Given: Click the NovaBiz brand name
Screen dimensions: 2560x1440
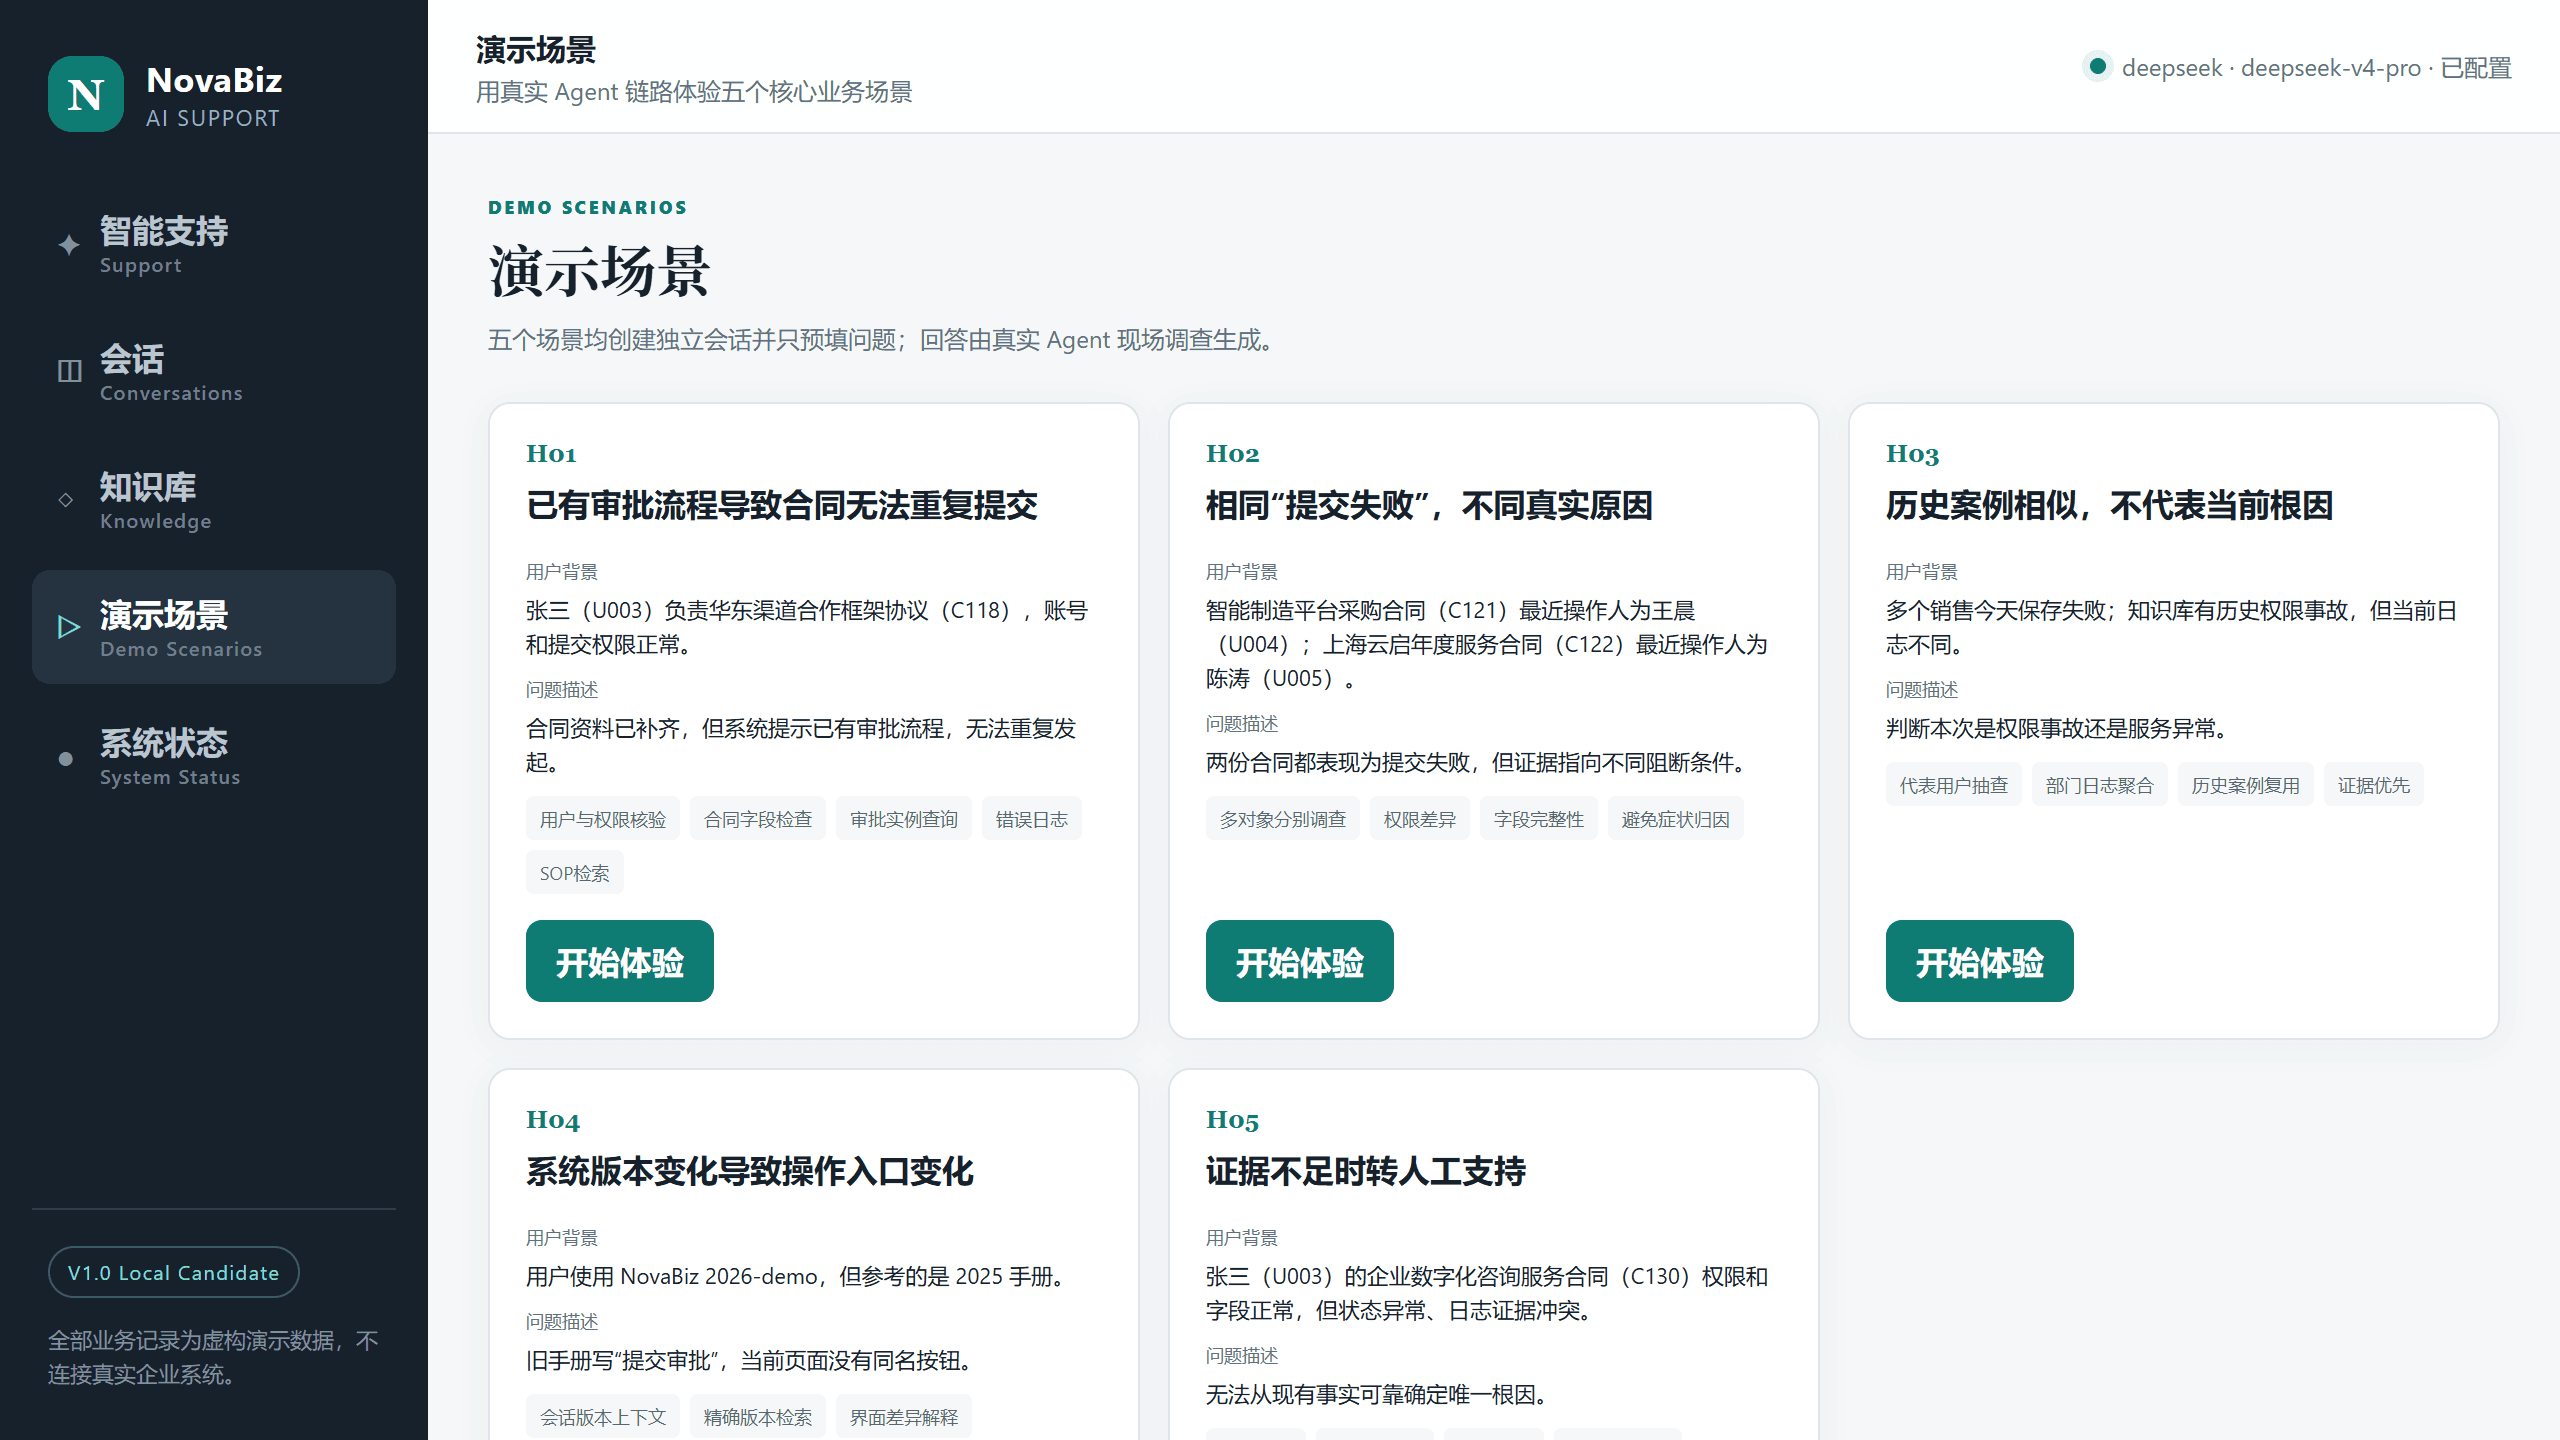Looking at the screenshot, I should coord(214,80).
